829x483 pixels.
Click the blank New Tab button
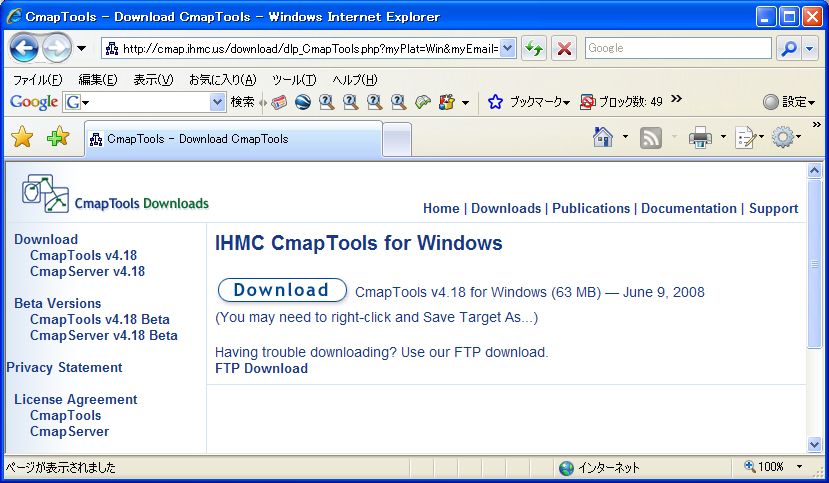[x=397, y=140]
